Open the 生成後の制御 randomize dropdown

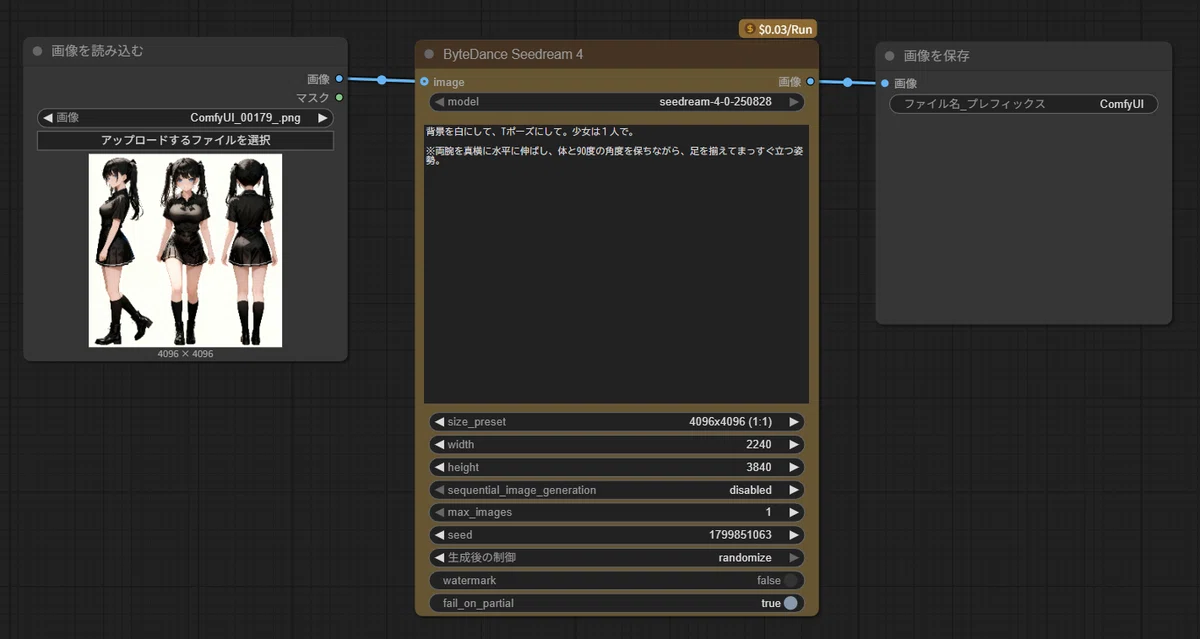pyautogui.click(x=616, y=558)
